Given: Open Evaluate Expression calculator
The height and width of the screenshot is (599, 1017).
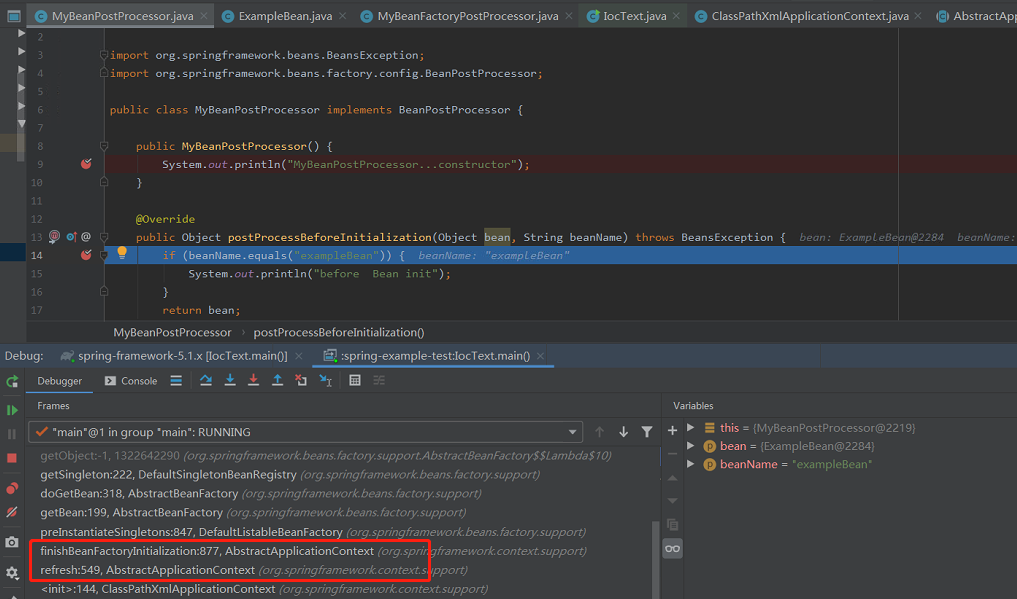Looking at the screenshot, I should pos(355,381).
